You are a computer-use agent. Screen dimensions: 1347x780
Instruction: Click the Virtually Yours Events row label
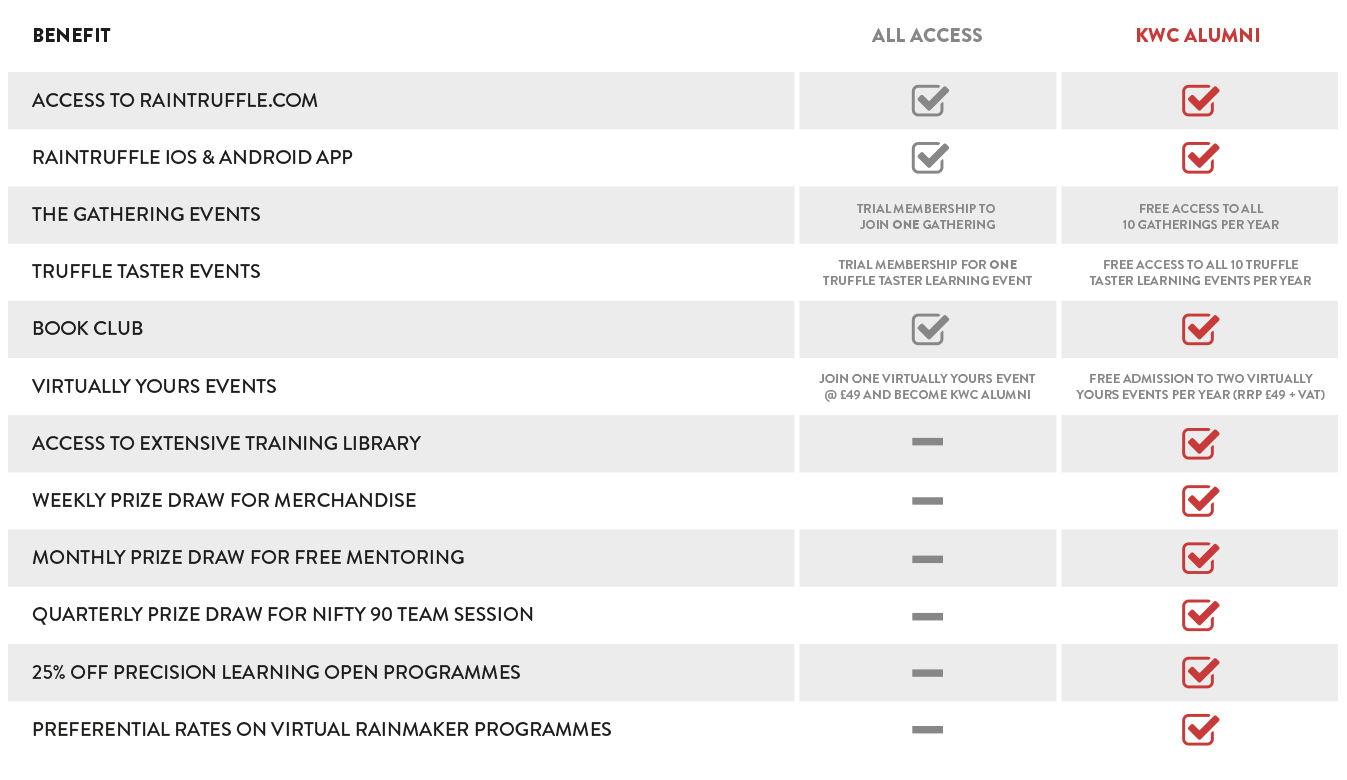pos(154,386)
